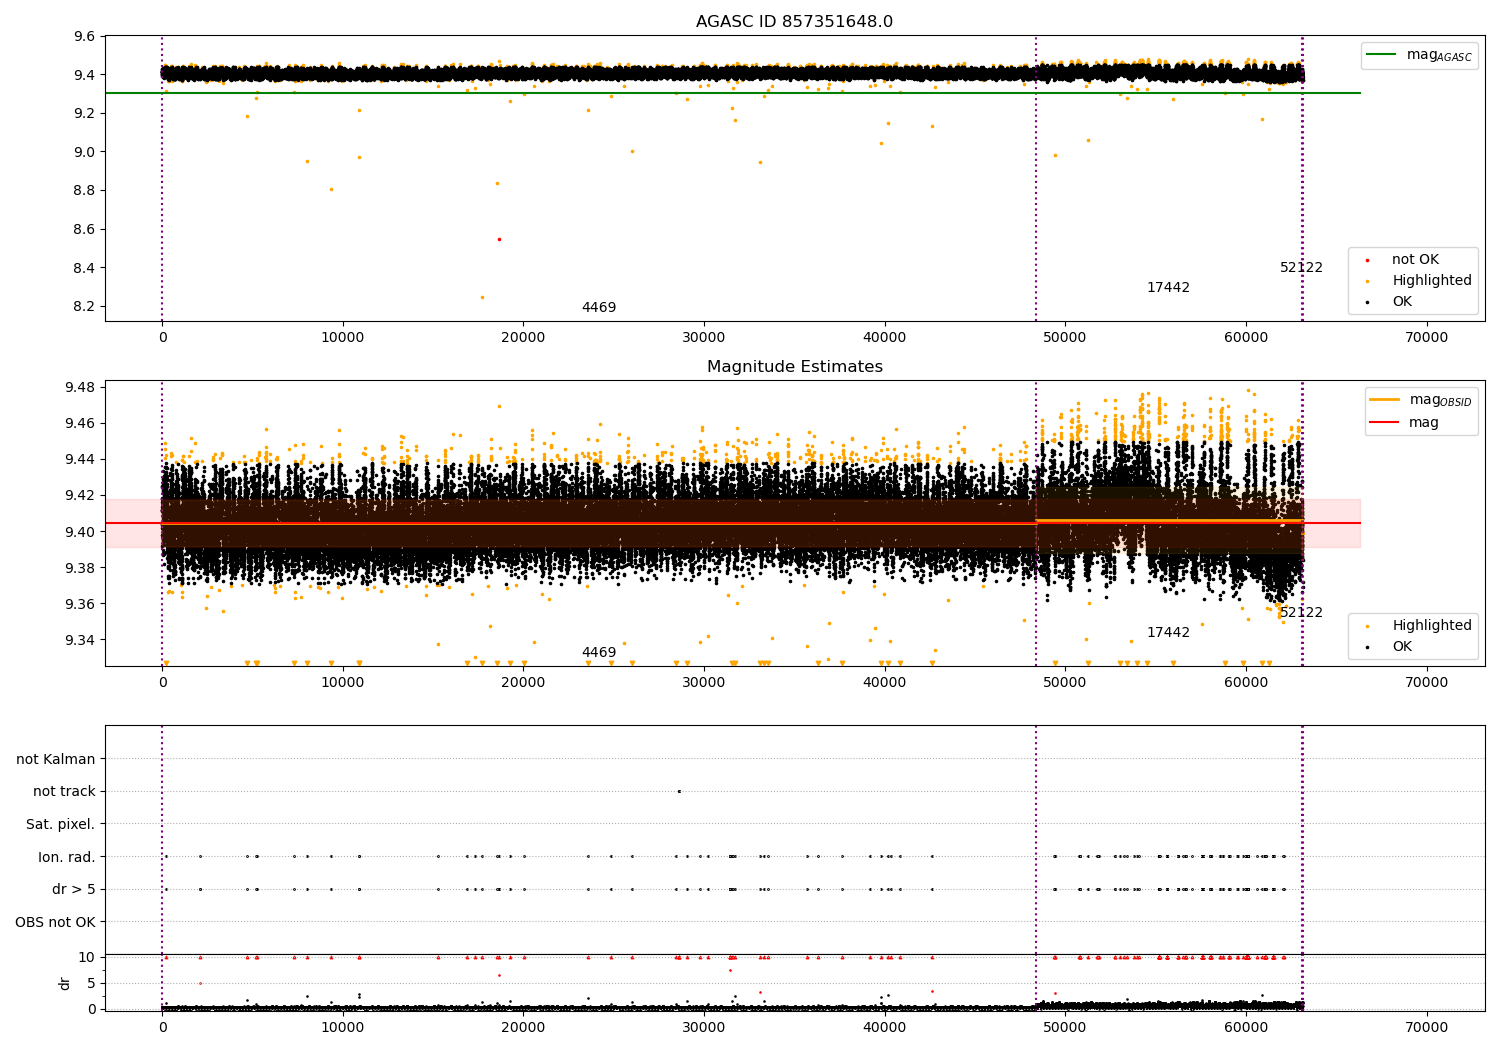Click the 9.6 y-axis tick label

pyautogui.click(x=84, y=36)
